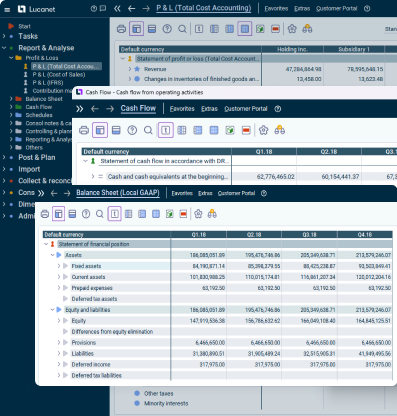
Task: Click the favorites star badge in the Balance Sheet toolbar
Action: point(198,214)
